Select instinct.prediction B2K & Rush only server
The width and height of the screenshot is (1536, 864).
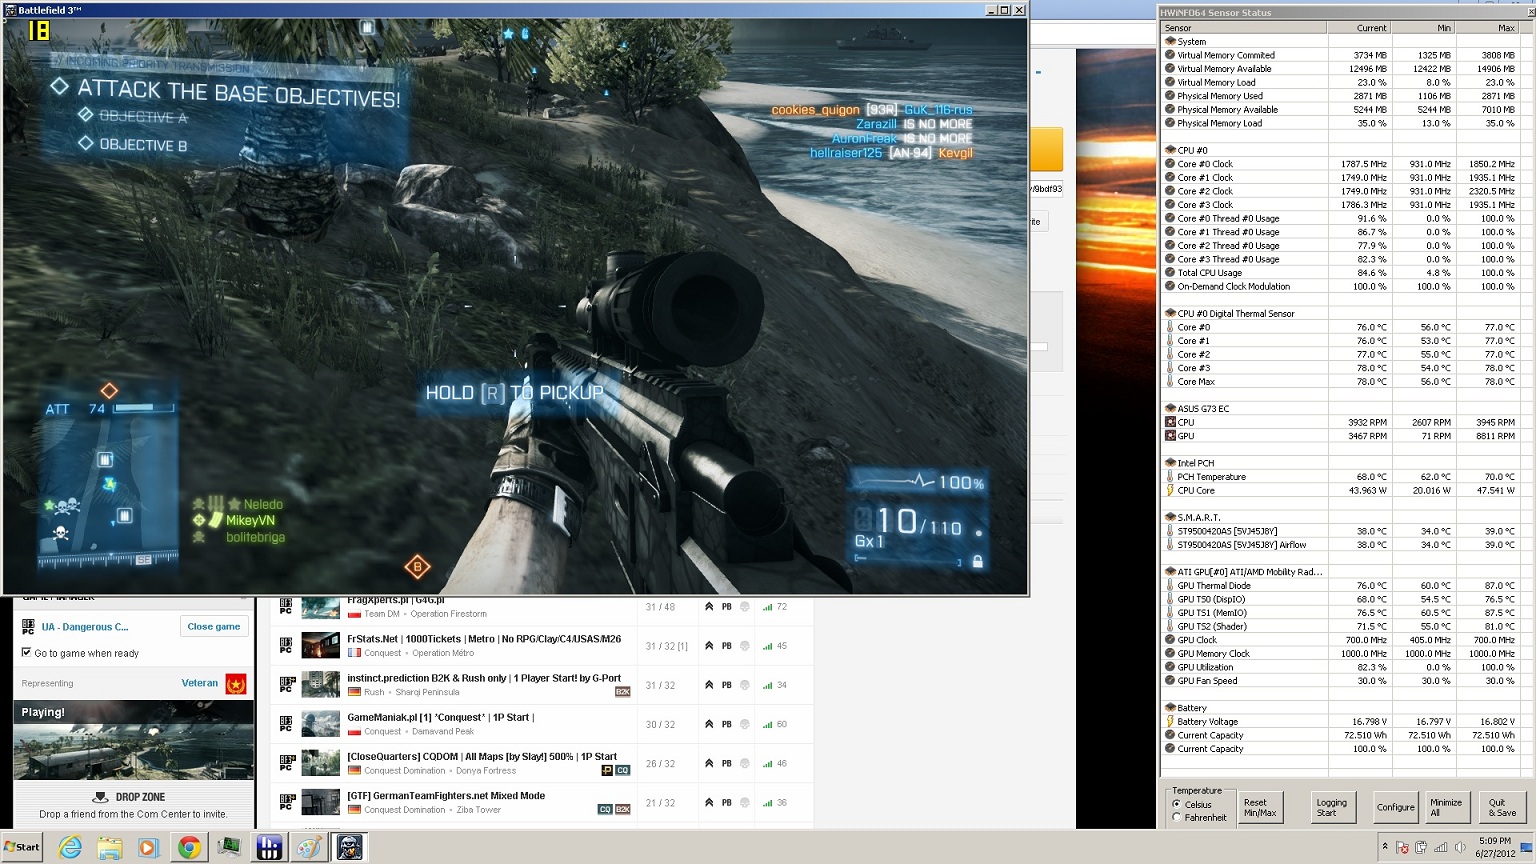(484, 678)
